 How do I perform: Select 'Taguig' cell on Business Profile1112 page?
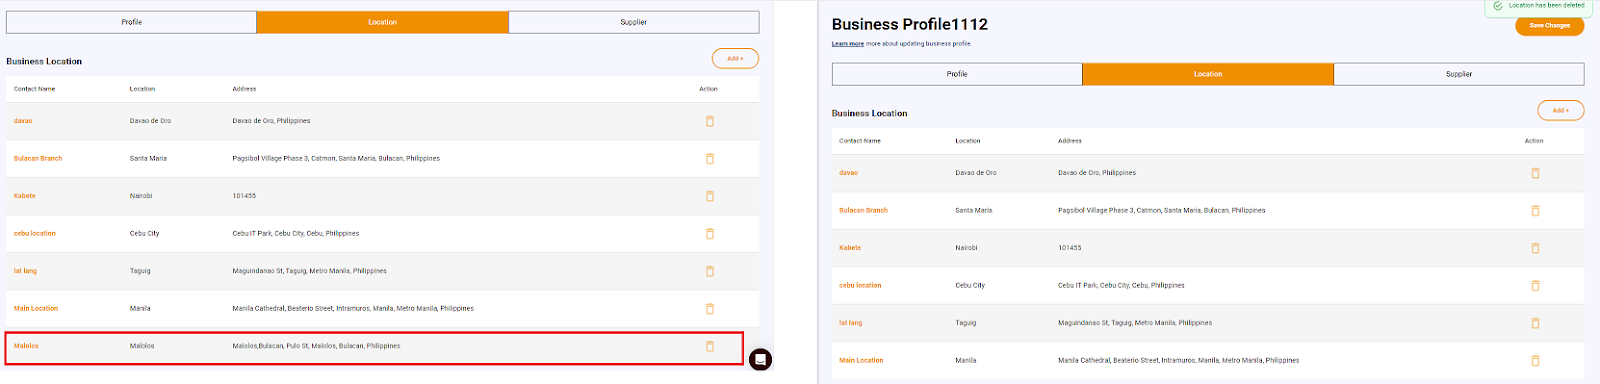[965, 323]
